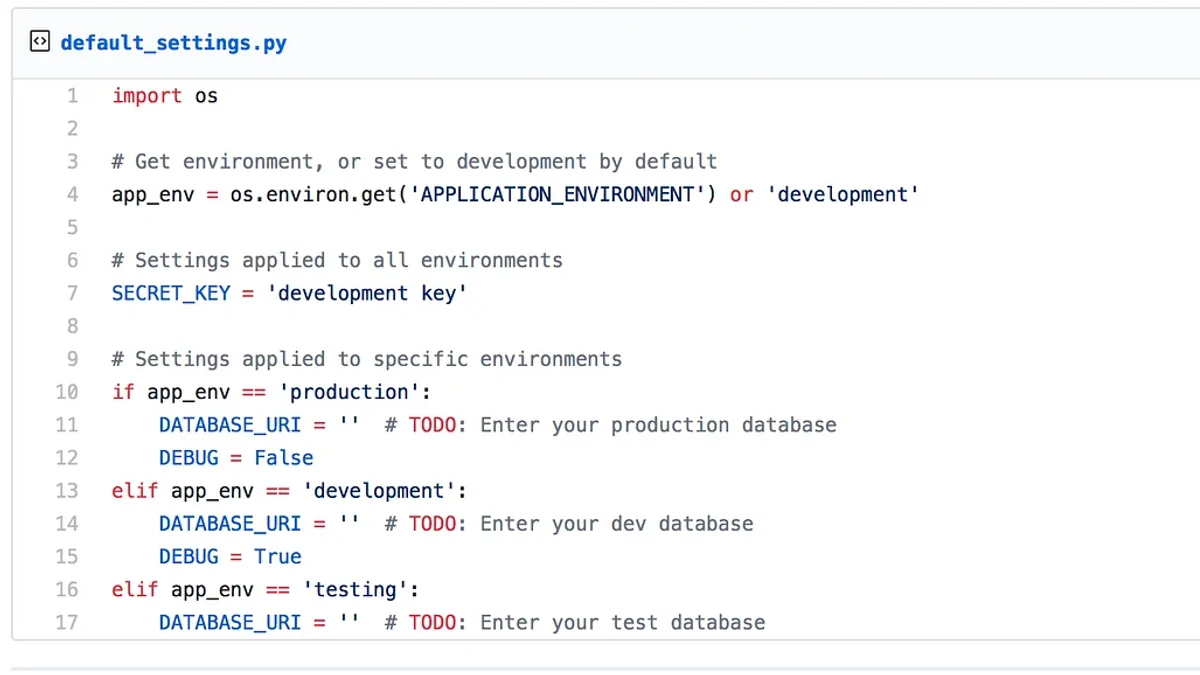Click the 'DEBUG = False' assignment
The height and width of the screenshot is (675, 1200).
(x=236, y=458)
